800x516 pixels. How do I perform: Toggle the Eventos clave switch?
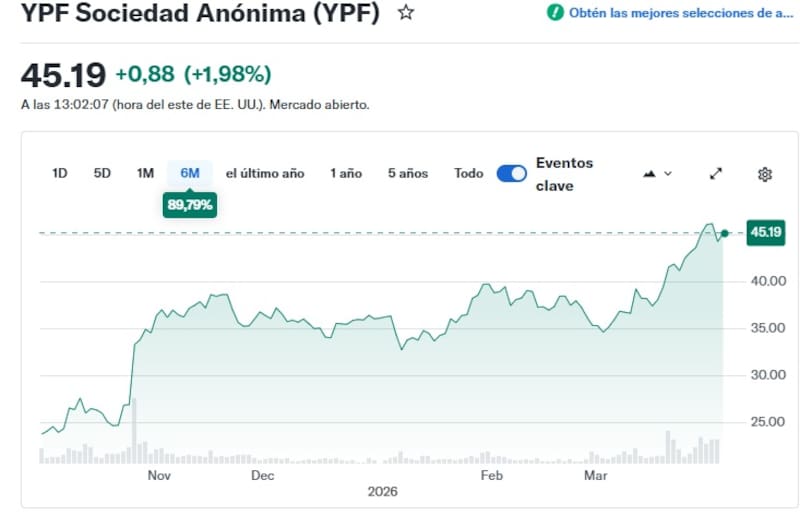(x=511, y=173)
